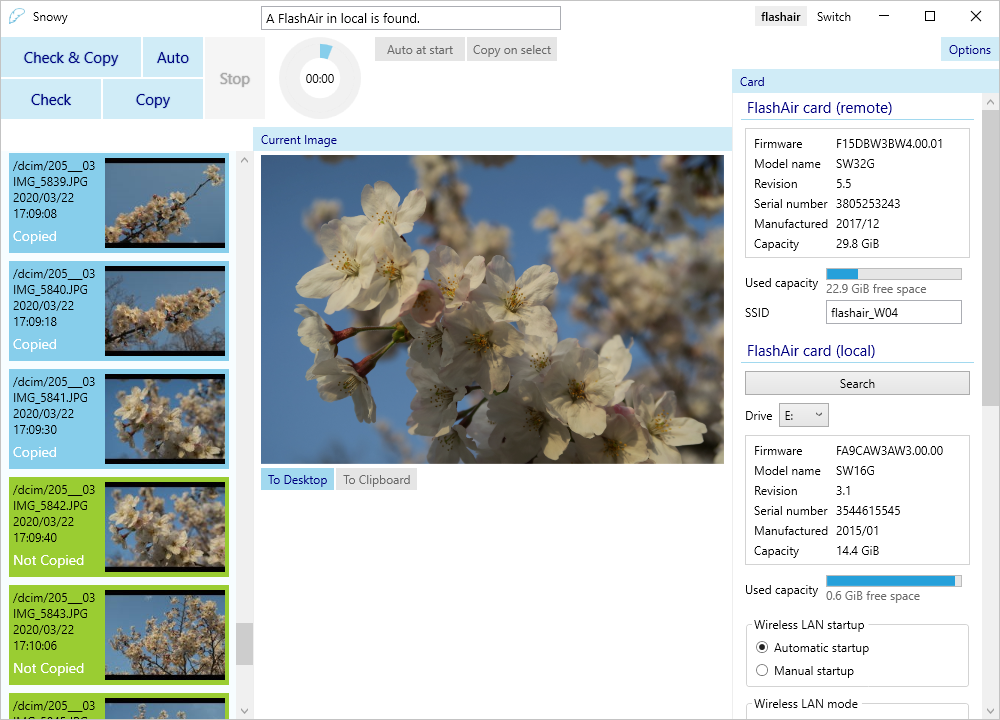The width and height of the screenshot is (1000, 720).
Task: Toggle Copy on select
Action: 512,50
